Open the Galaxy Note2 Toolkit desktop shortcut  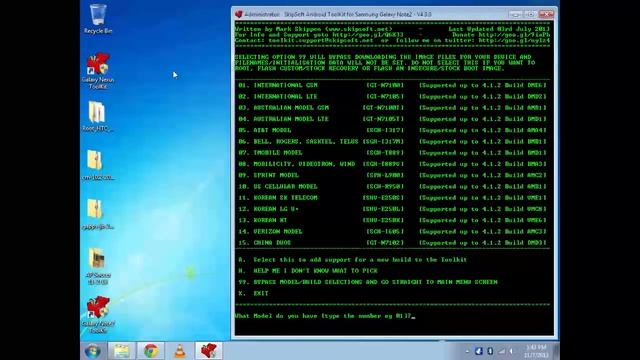pos(98,315)
